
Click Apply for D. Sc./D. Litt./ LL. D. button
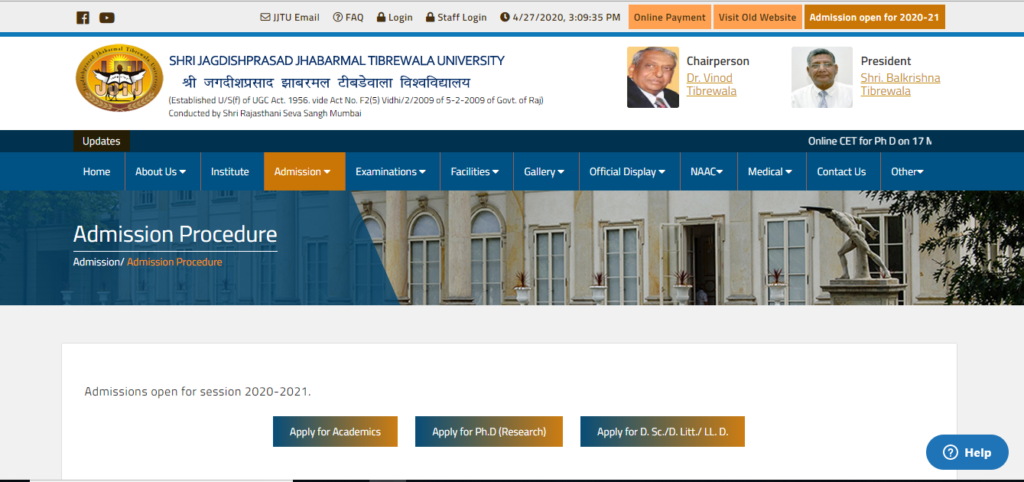click(x=662, y=432)
